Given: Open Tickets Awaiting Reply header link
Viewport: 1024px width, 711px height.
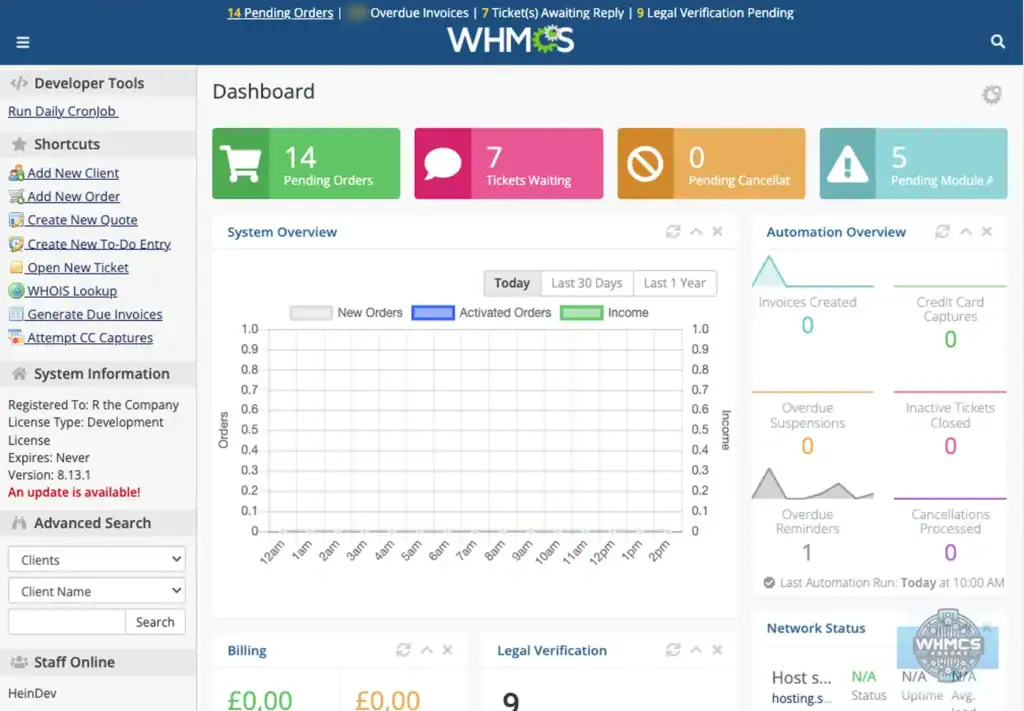Looking at the screenshot, I should point(552,13).
